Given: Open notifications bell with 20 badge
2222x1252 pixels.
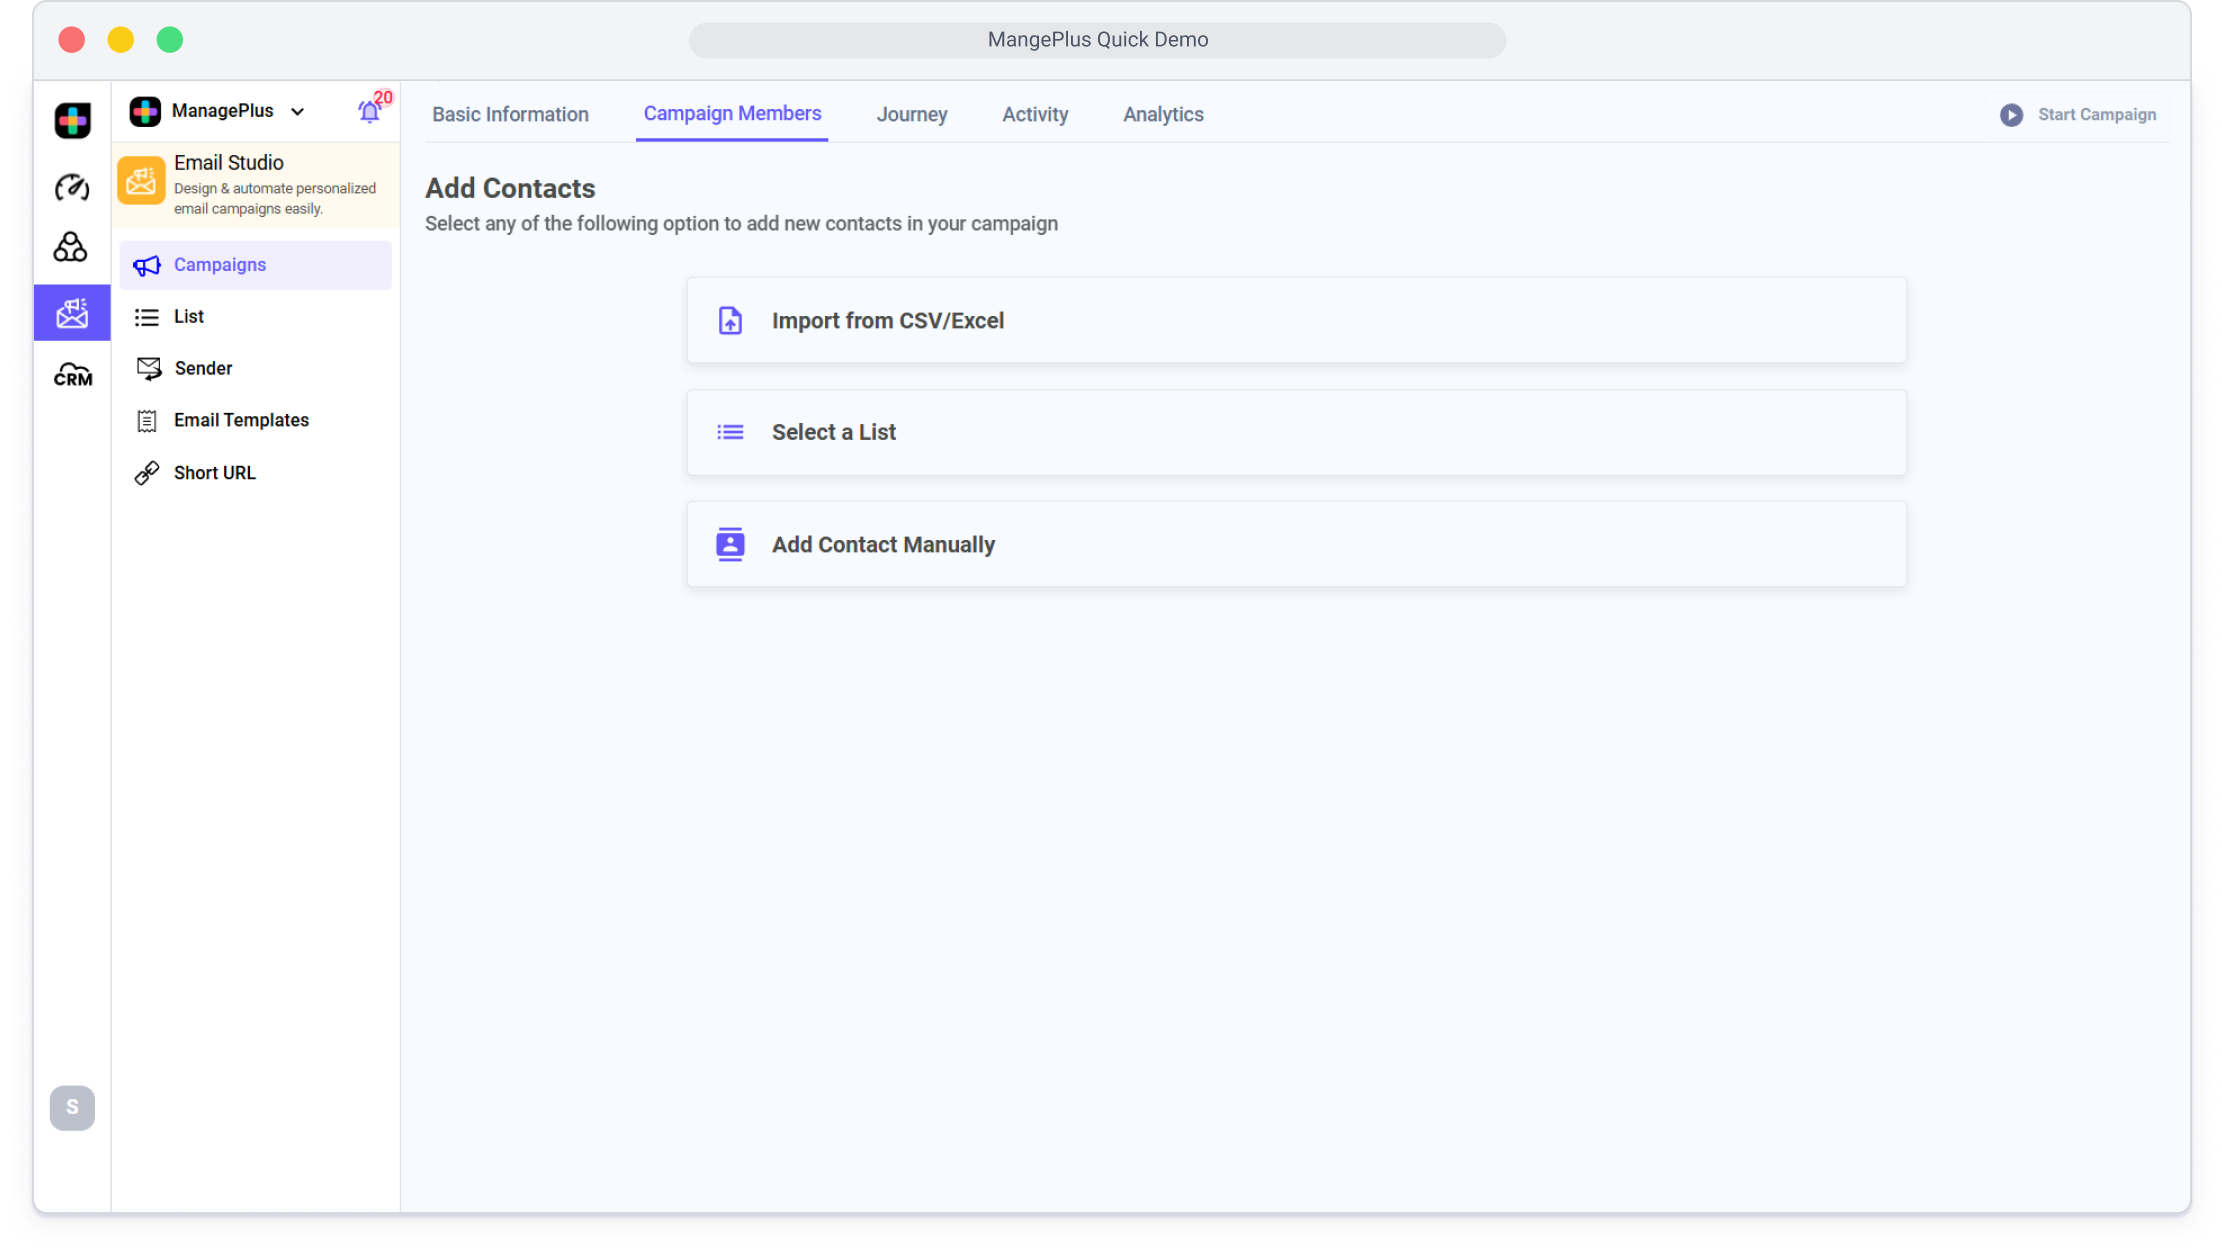Looking at the screenshot, I should pos(369,111).
